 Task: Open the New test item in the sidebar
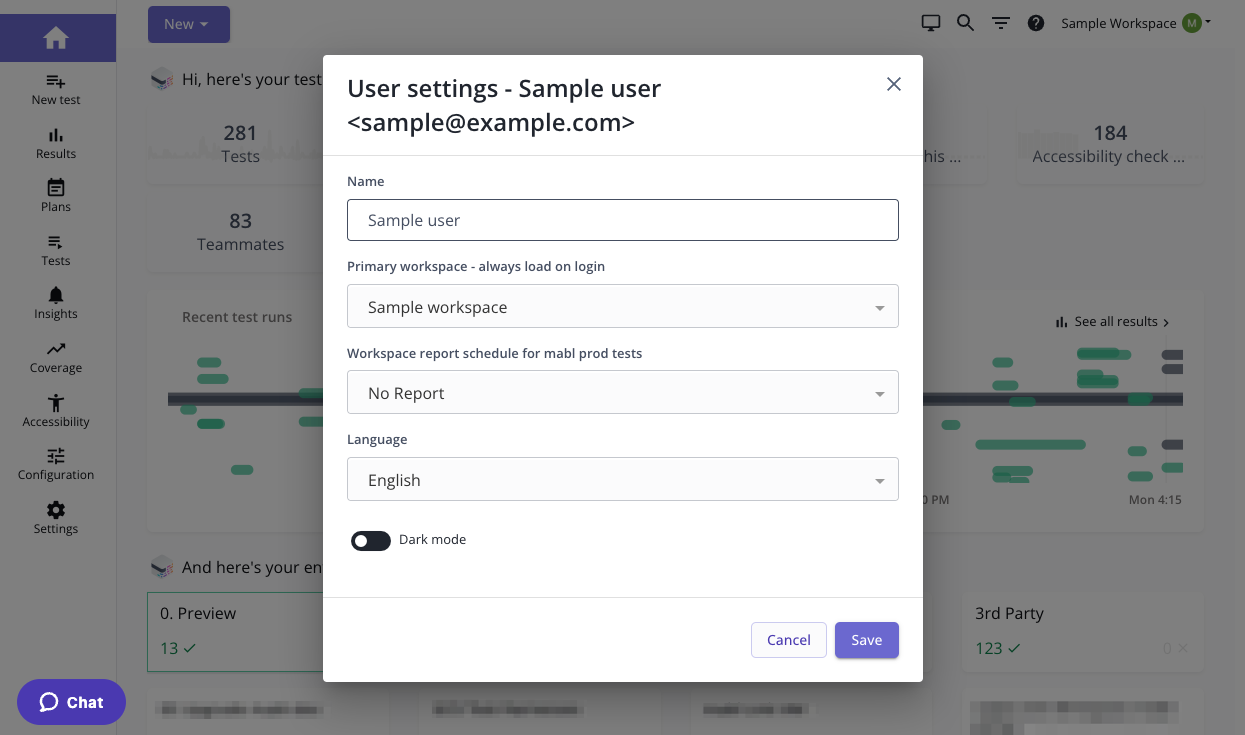click(55, 90)
